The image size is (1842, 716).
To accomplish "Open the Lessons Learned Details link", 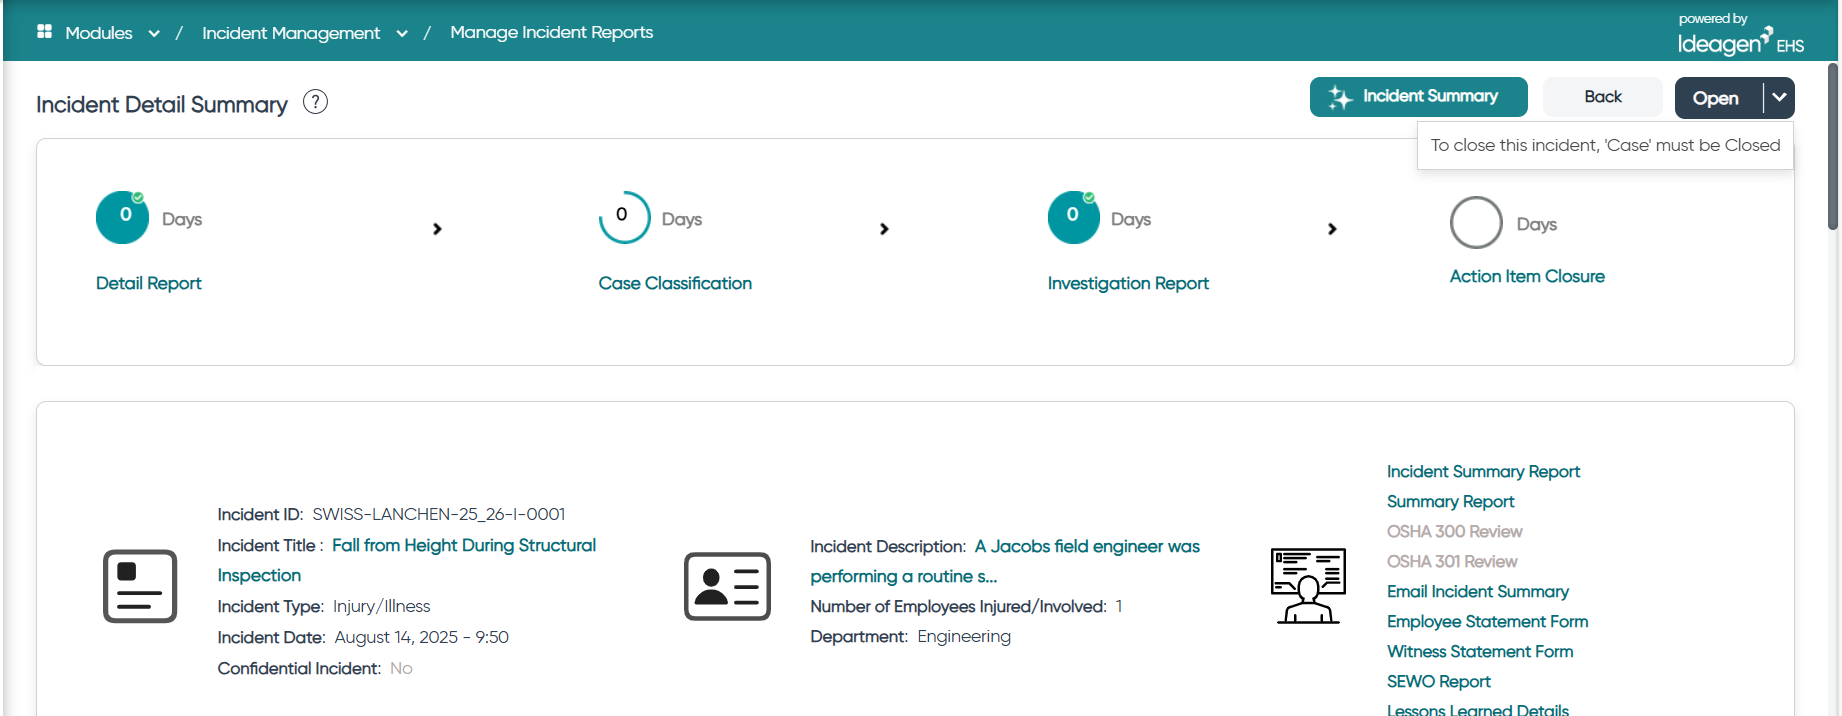I will pos(1477,709).
